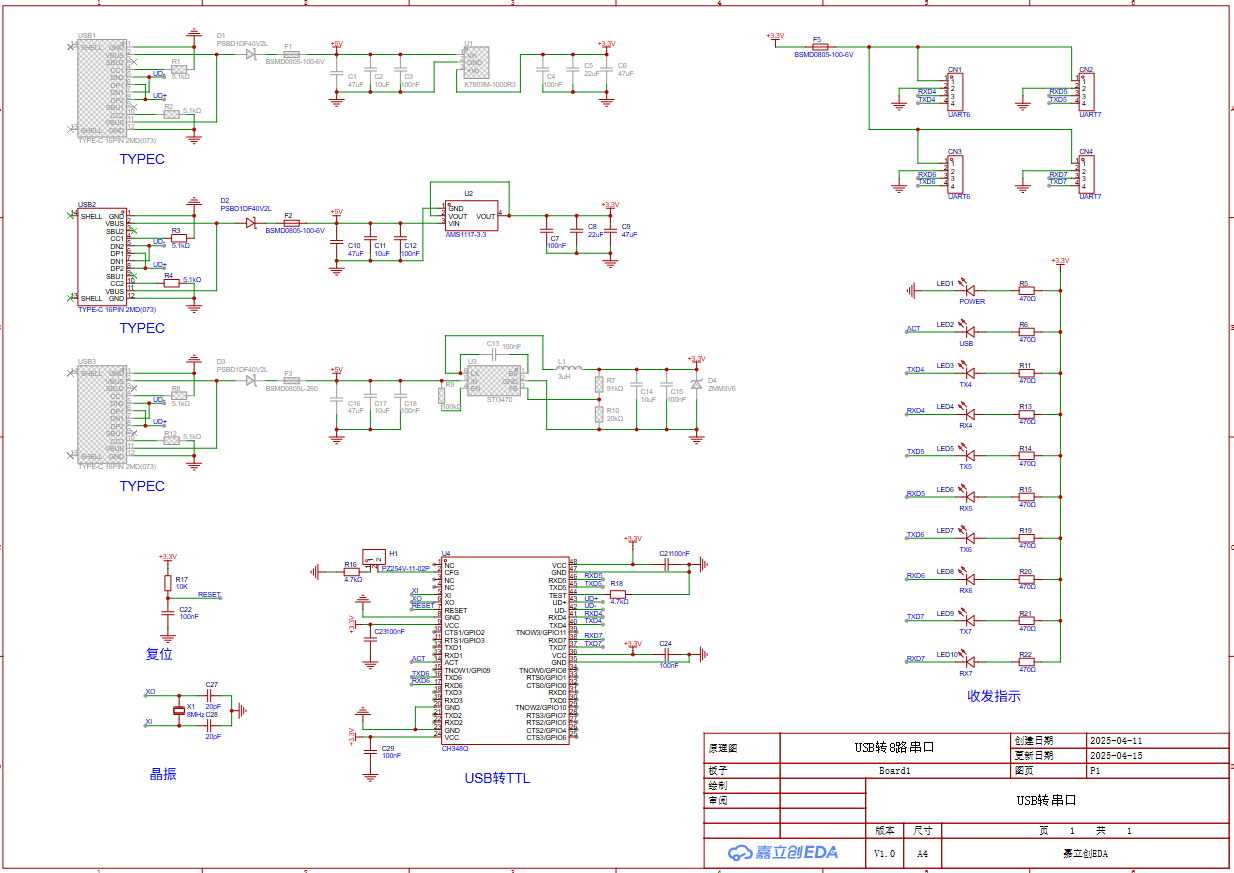Click the 'USB转TTL' section label
Viewport: 1234px width, 873px height.
click(498, 778)
